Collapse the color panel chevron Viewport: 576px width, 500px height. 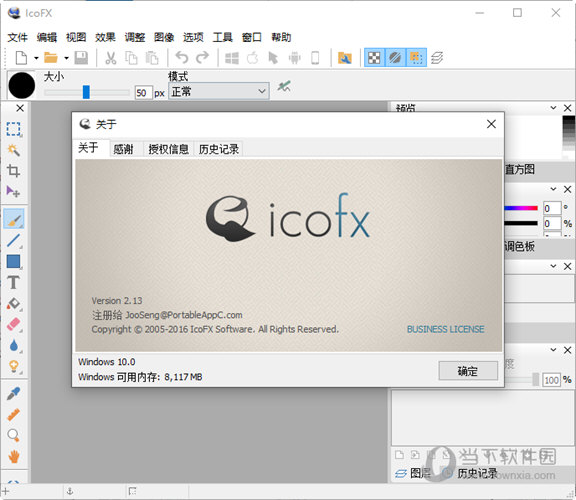pyautogui.click(x=553, y=189)
